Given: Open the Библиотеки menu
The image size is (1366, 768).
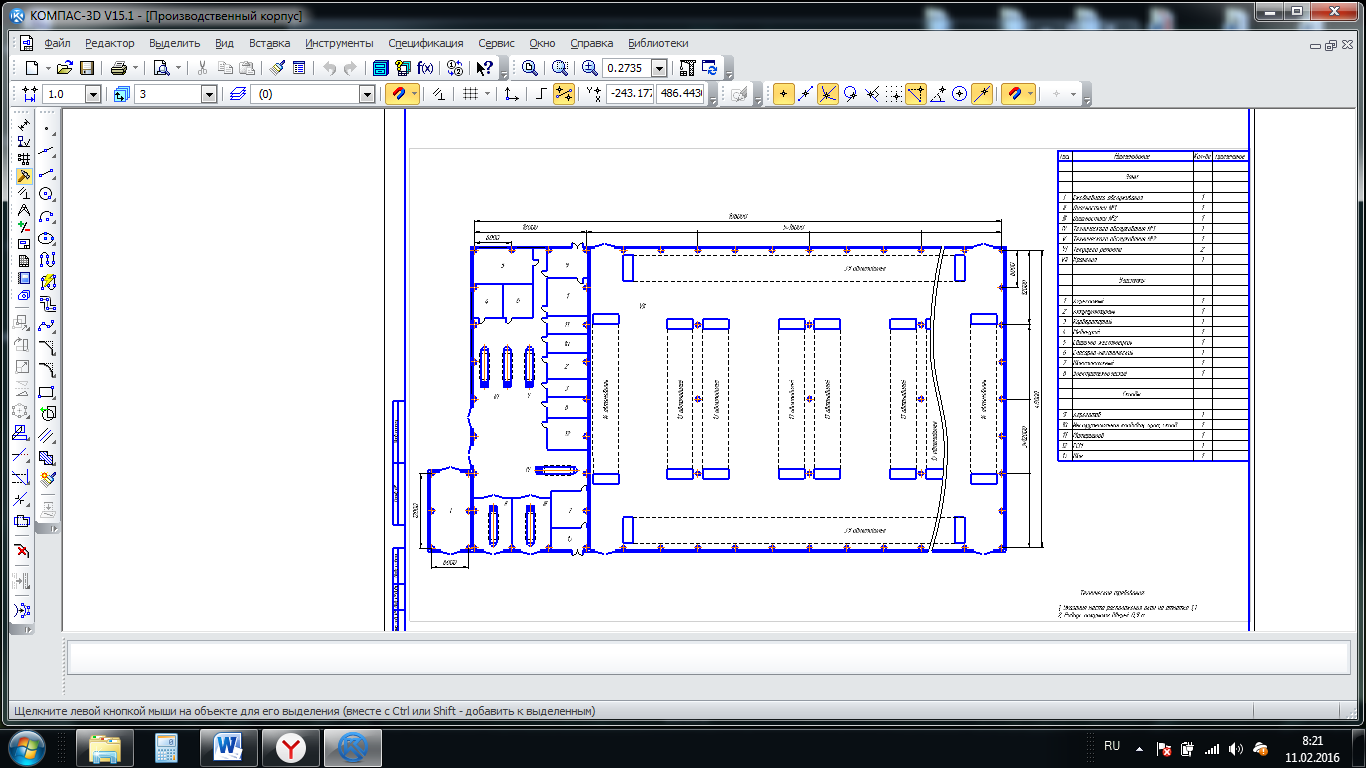Looking at the screenshot, I should click(x=658, y=43).
